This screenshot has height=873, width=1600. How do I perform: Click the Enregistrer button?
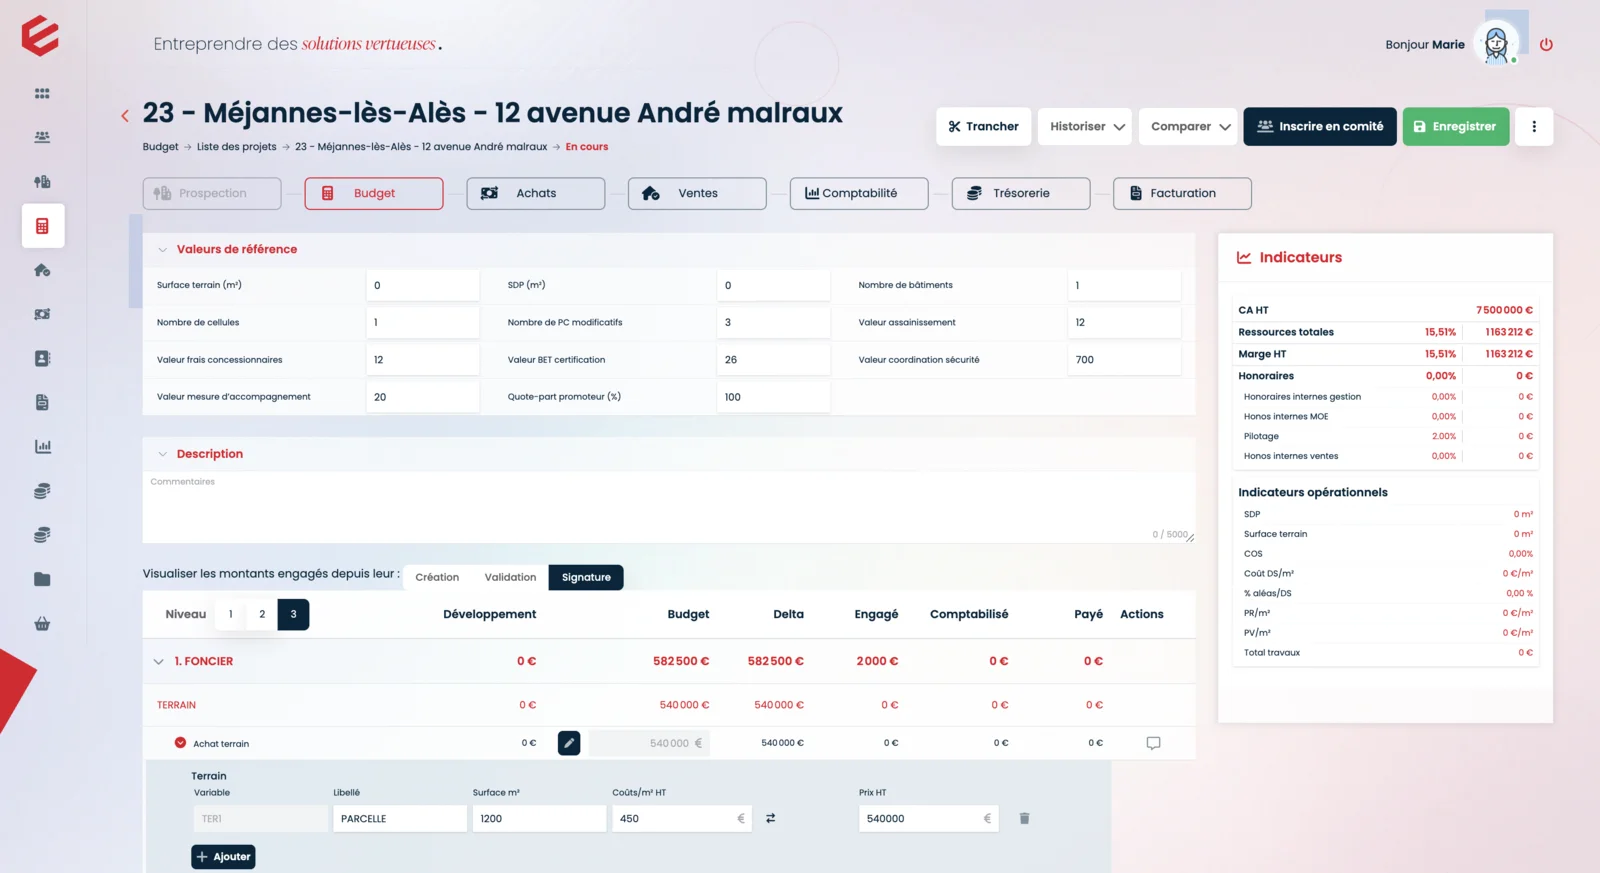click(1455, 127)
